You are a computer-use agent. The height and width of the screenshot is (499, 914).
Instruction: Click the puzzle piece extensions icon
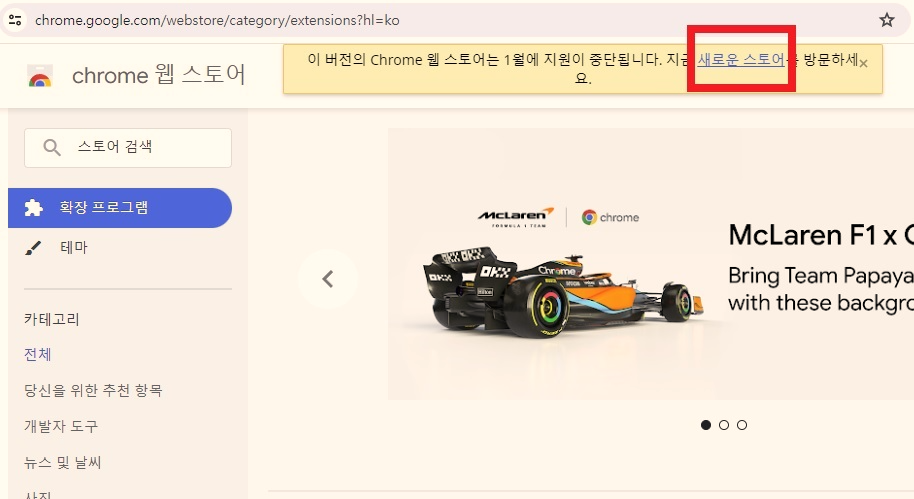pos(33,208)
